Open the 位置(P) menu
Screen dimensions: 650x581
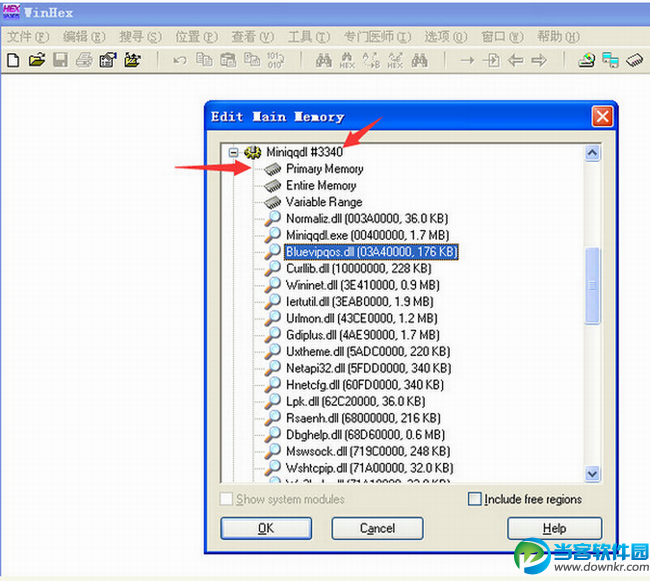coord(196,37)
